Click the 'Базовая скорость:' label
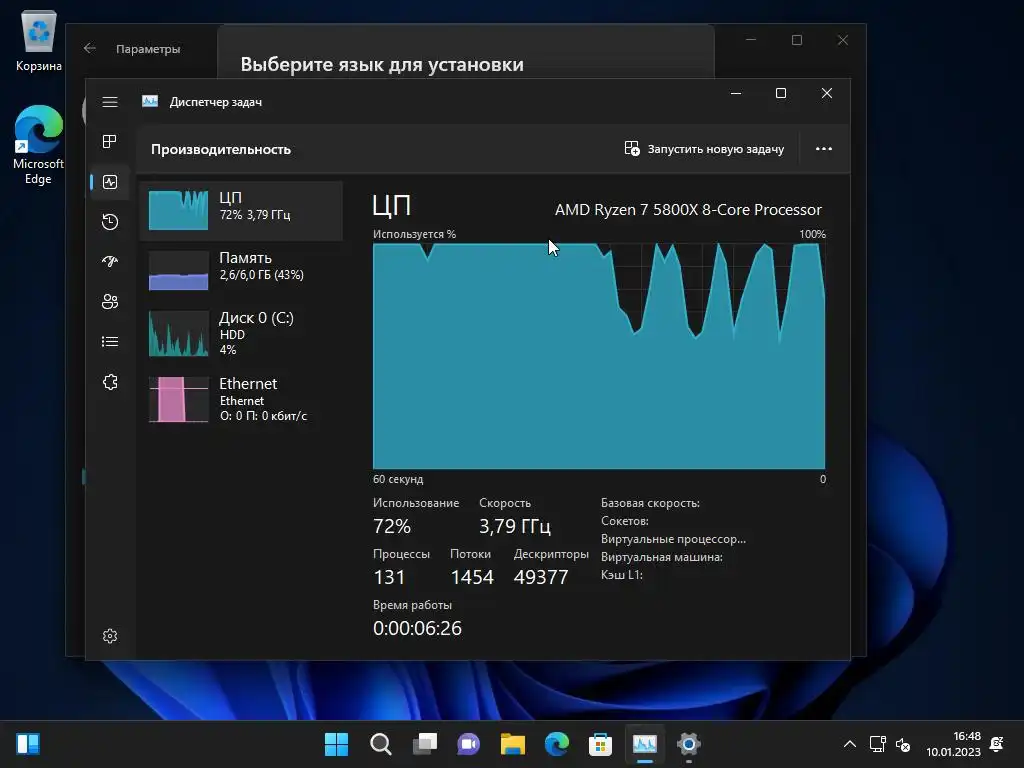The height and width of the screenshot is (768, 1024). pyautogui.click(x=650, y=503)
